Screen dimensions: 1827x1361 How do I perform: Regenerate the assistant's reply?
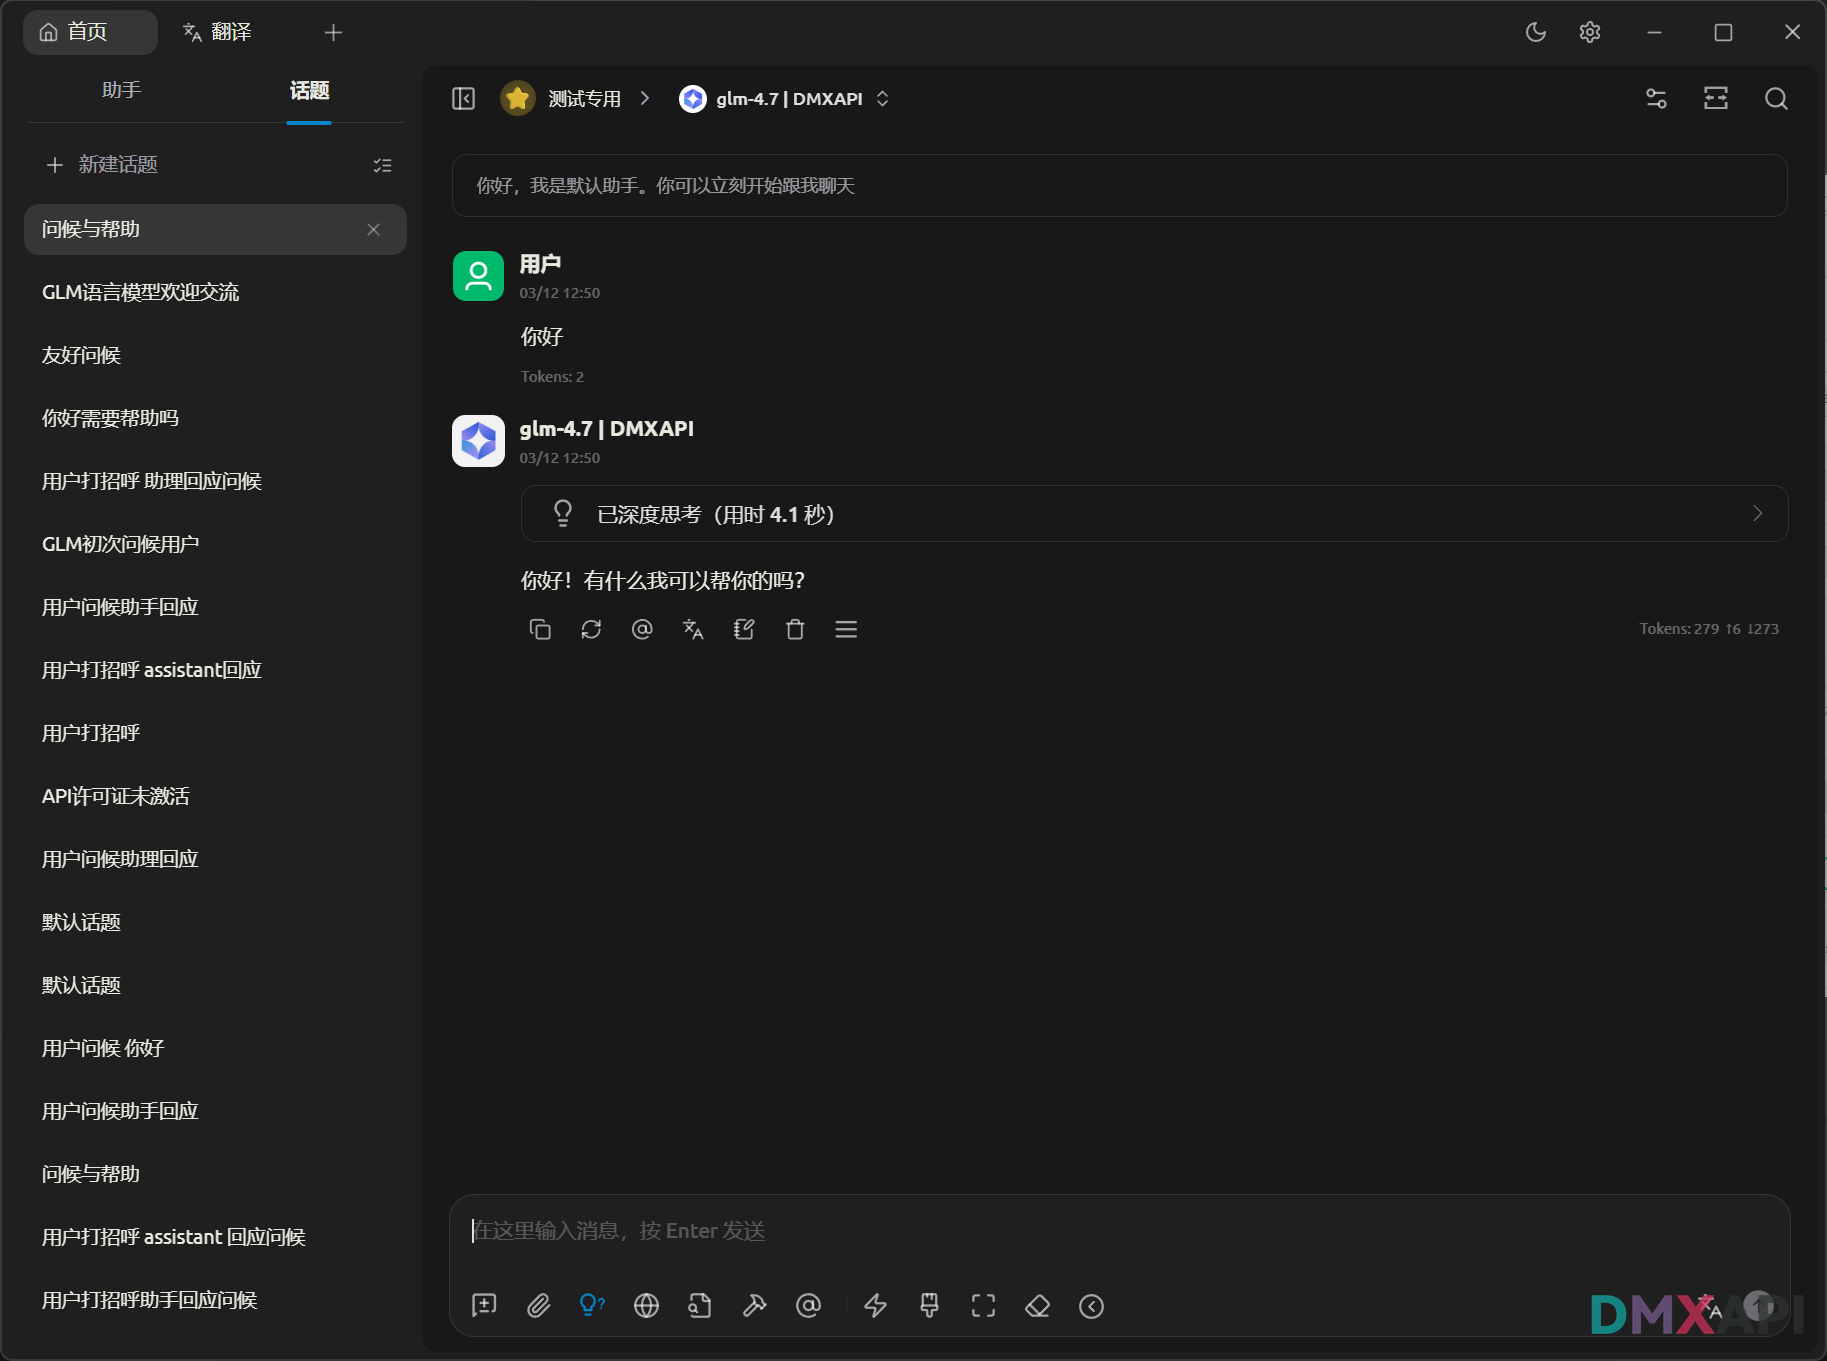[591, 629]
